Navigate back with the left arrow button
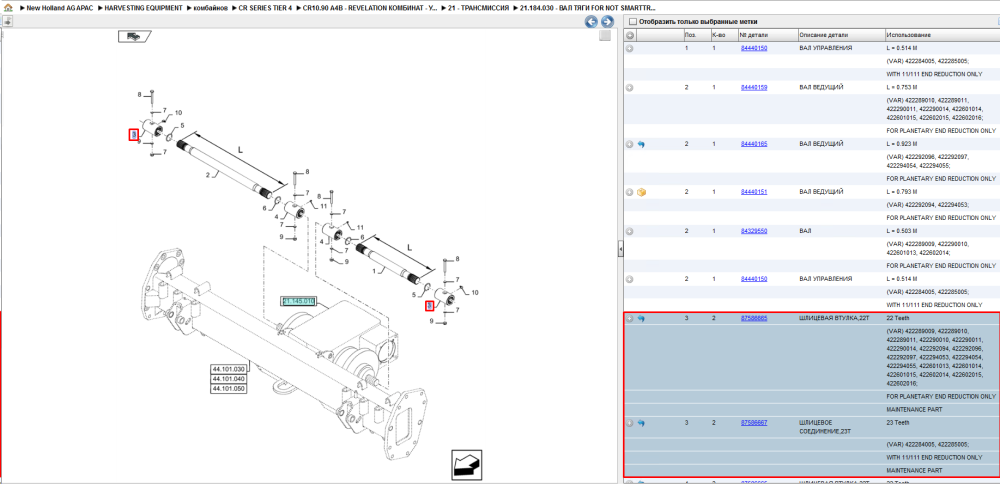The width and height of the screenshot is (1000, 484). tap(592, 22)
